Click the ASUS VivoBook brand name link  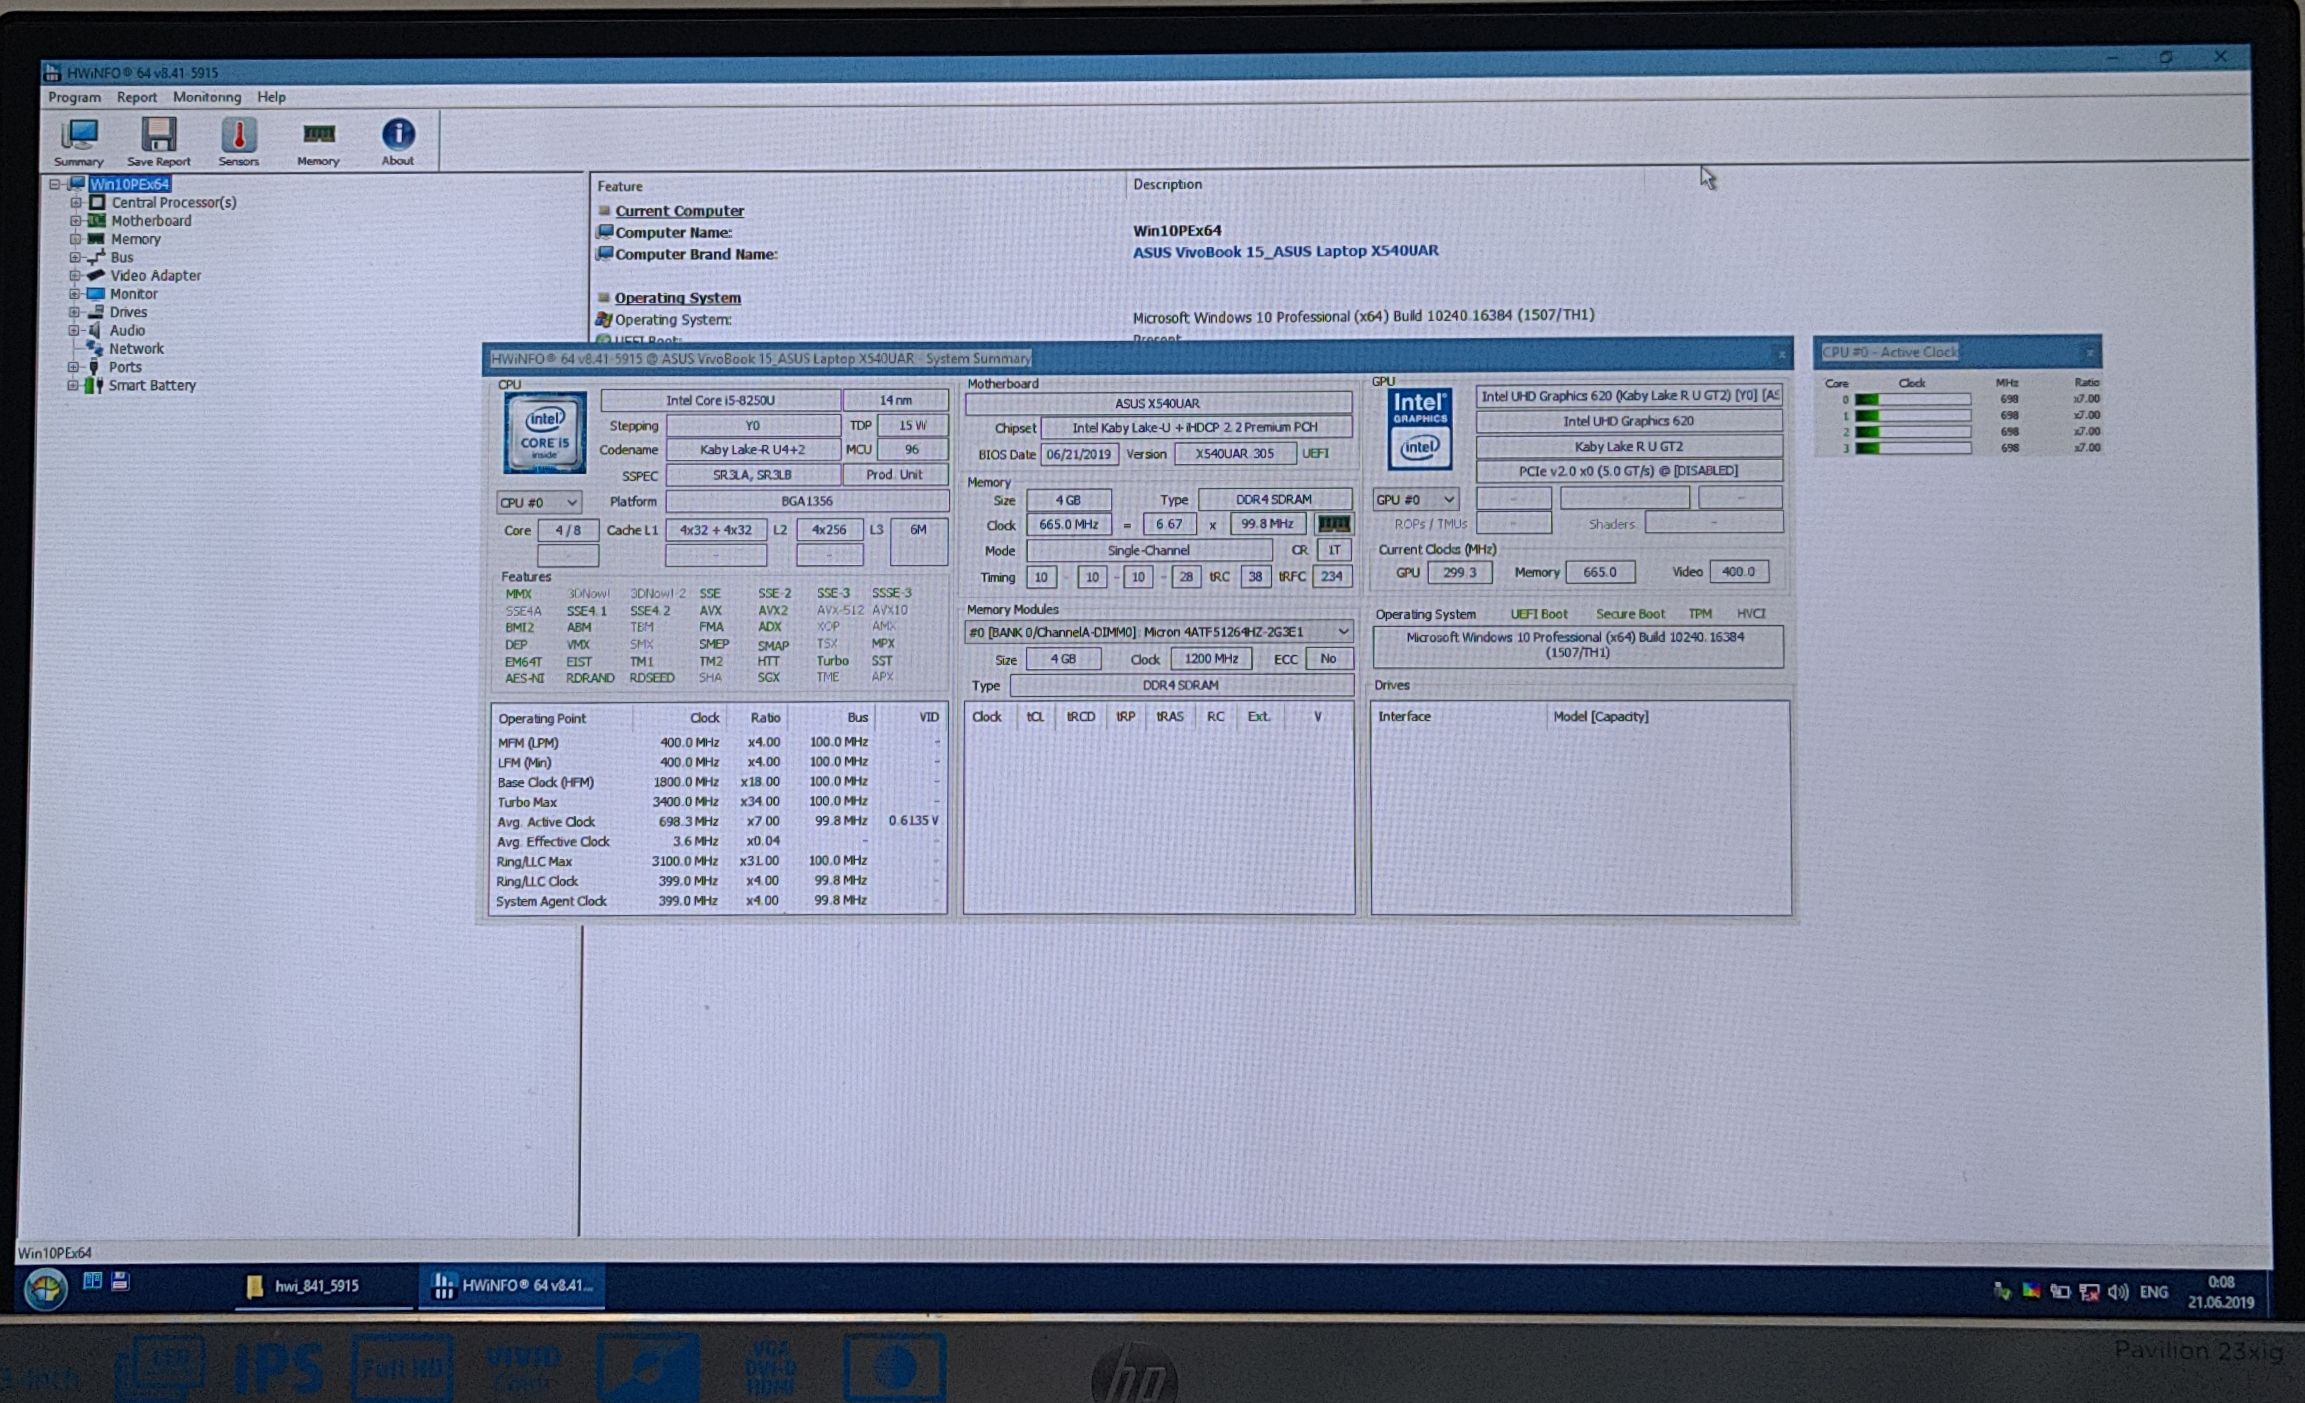(x=1285, y=251)
